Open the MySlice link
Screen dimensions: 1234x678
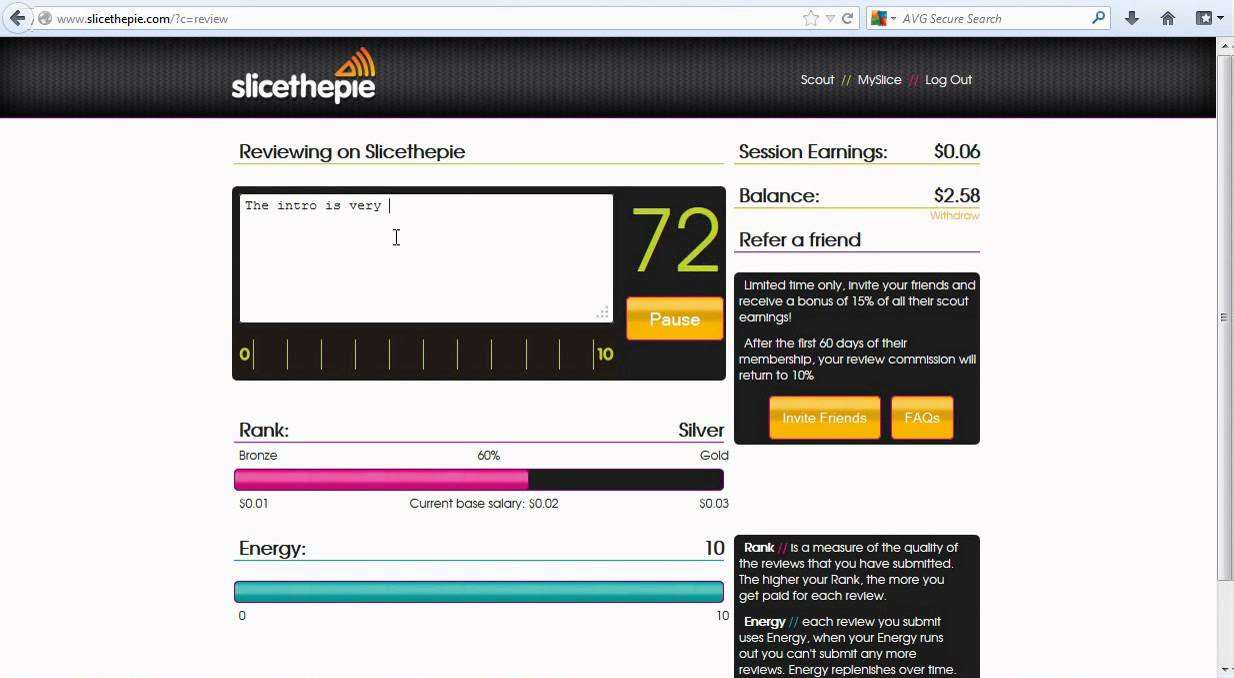(x=879, y=80)
